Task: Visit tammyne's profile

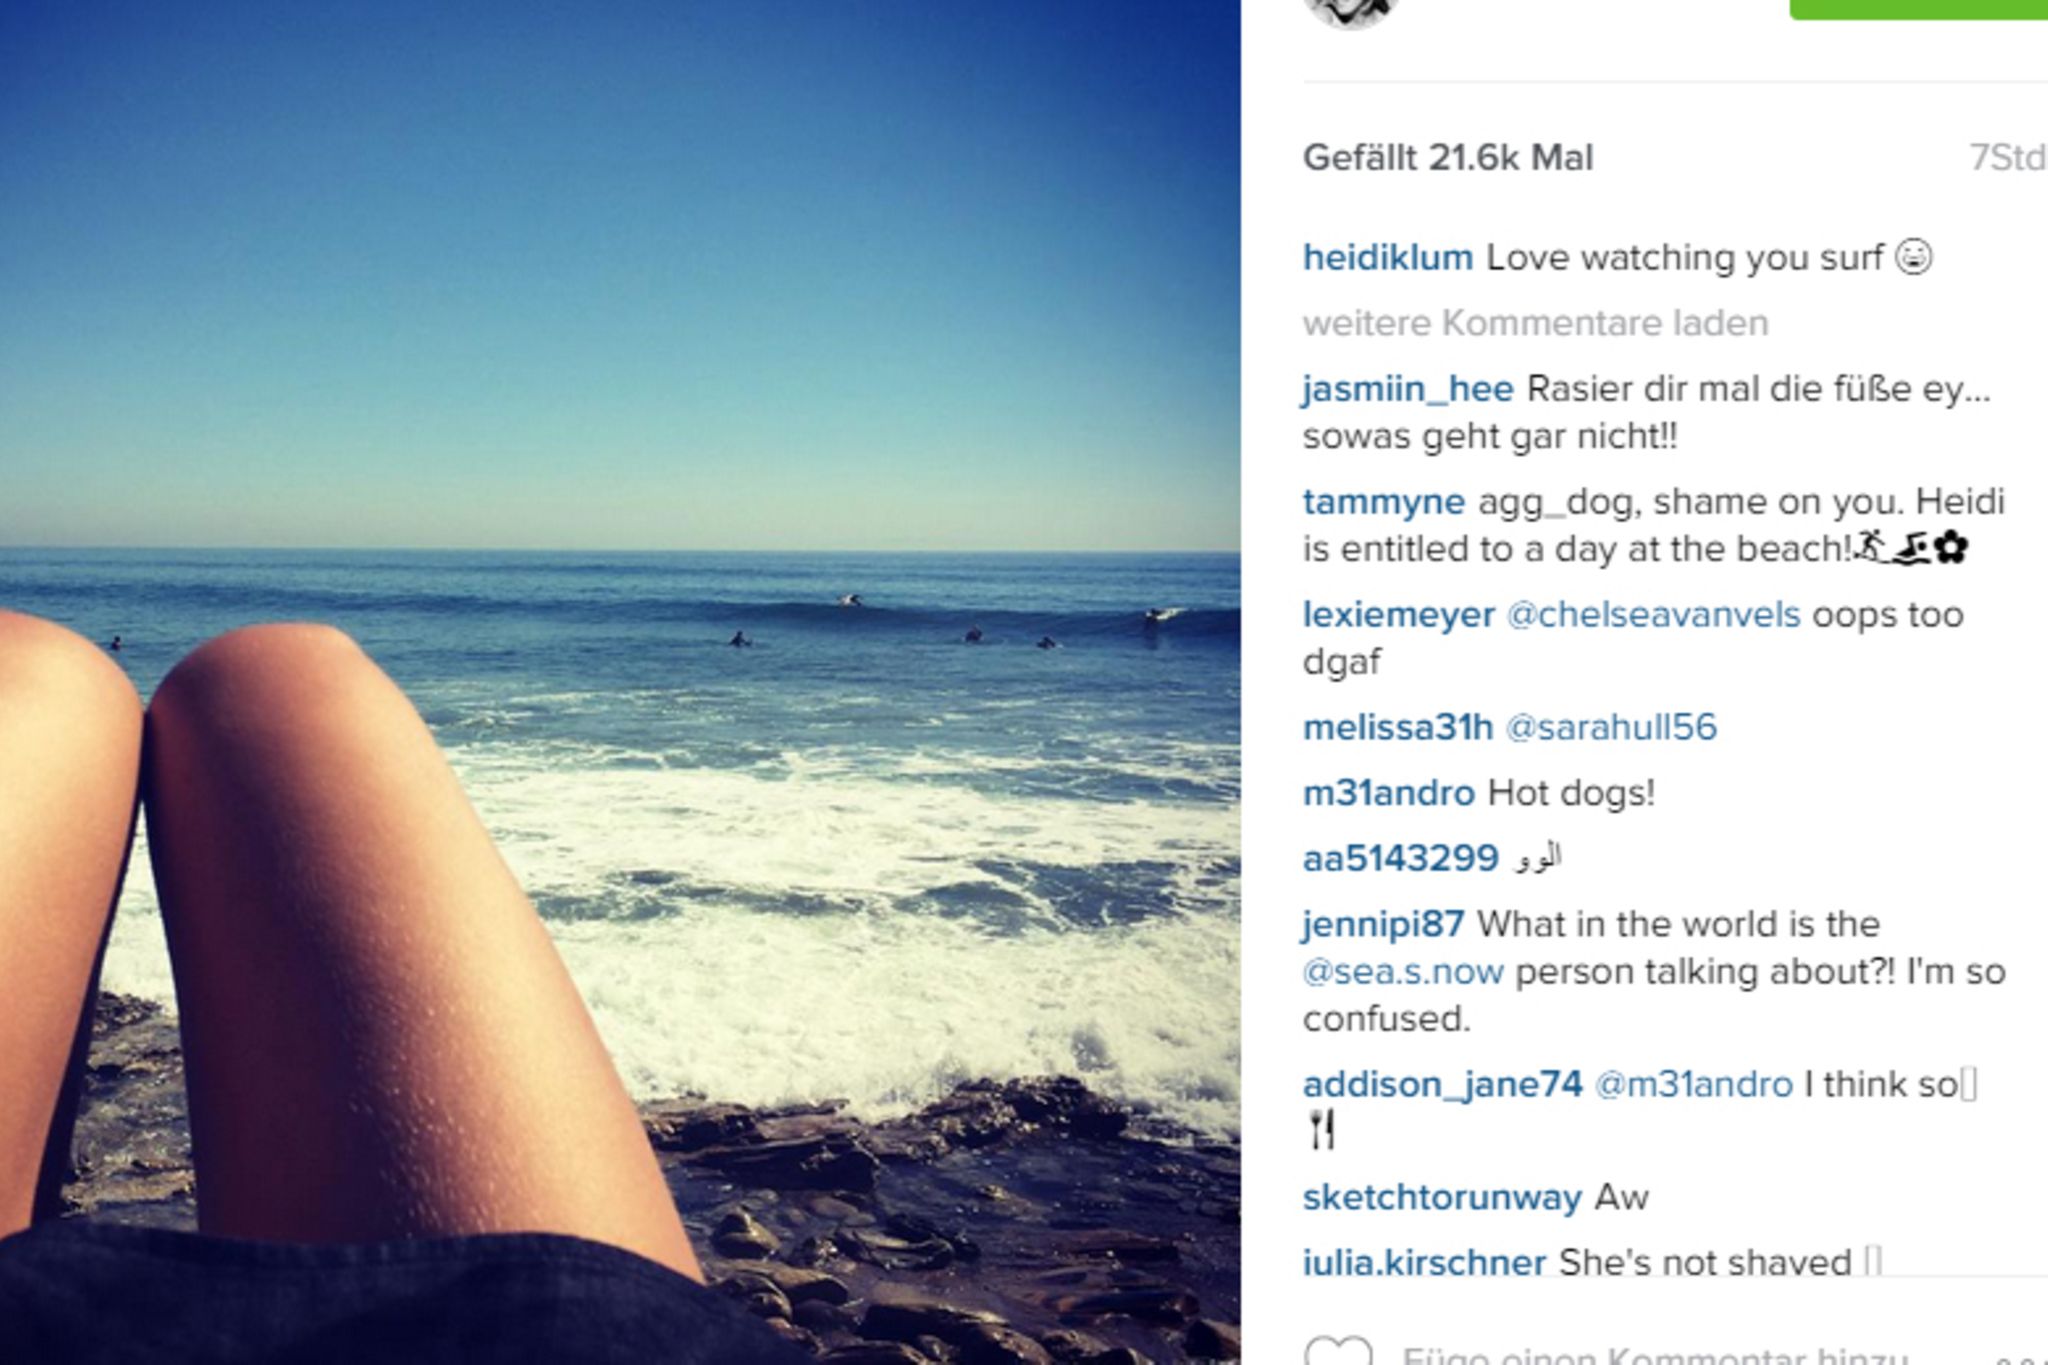Action: pos(1383,502)
